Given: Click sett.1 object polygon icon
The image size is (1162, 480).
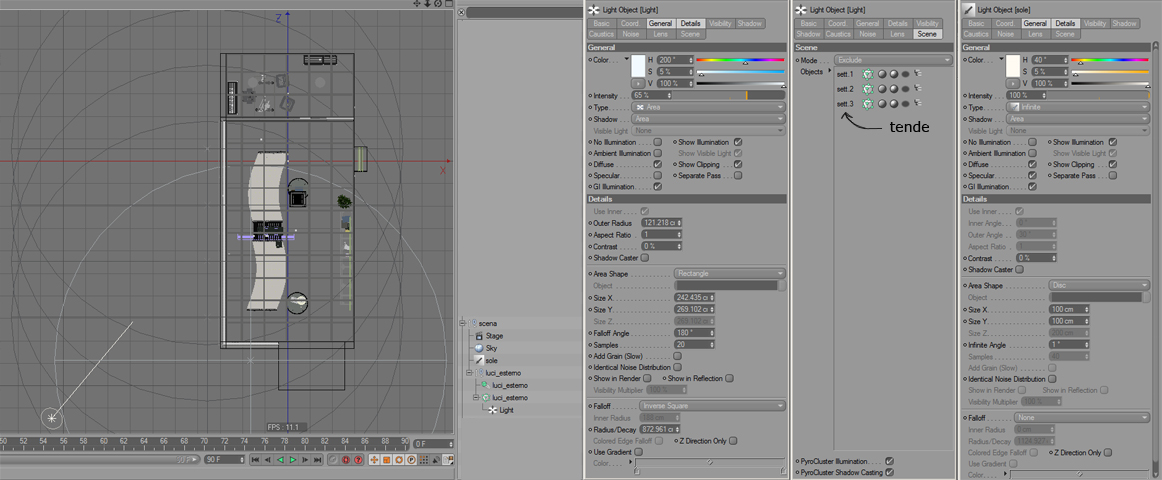Looking at the screenshot, I should [869, 74].
